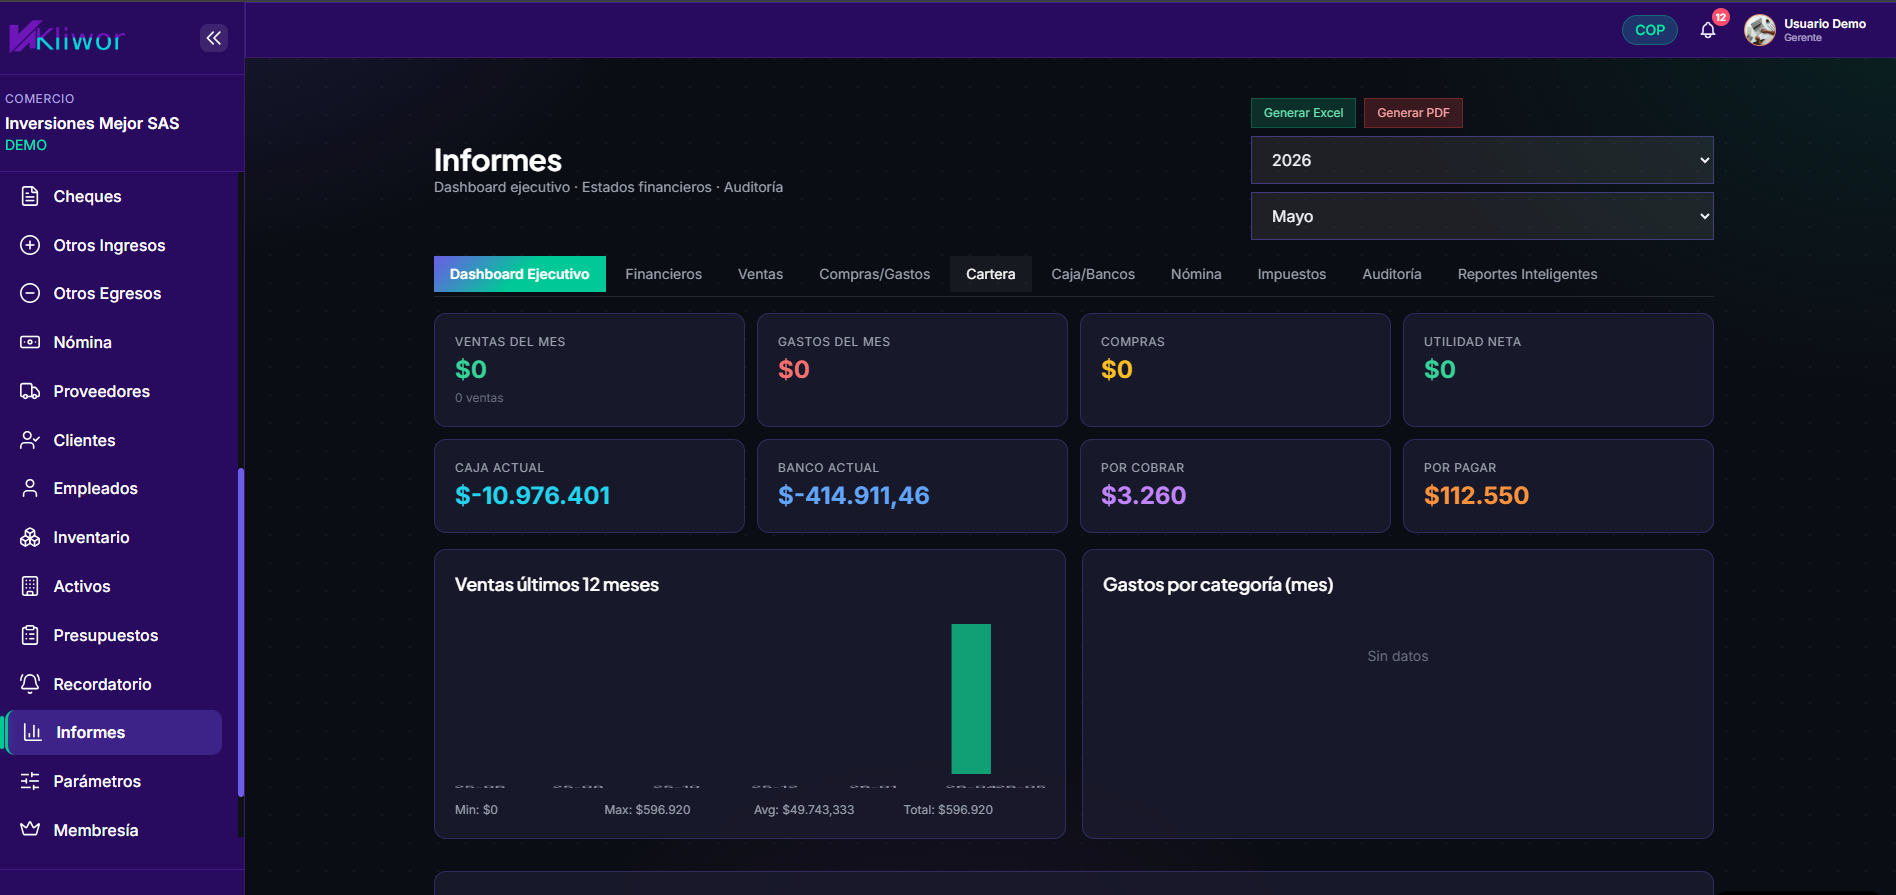Open the Compras/Gastos tab

click(x=875, y=274)
